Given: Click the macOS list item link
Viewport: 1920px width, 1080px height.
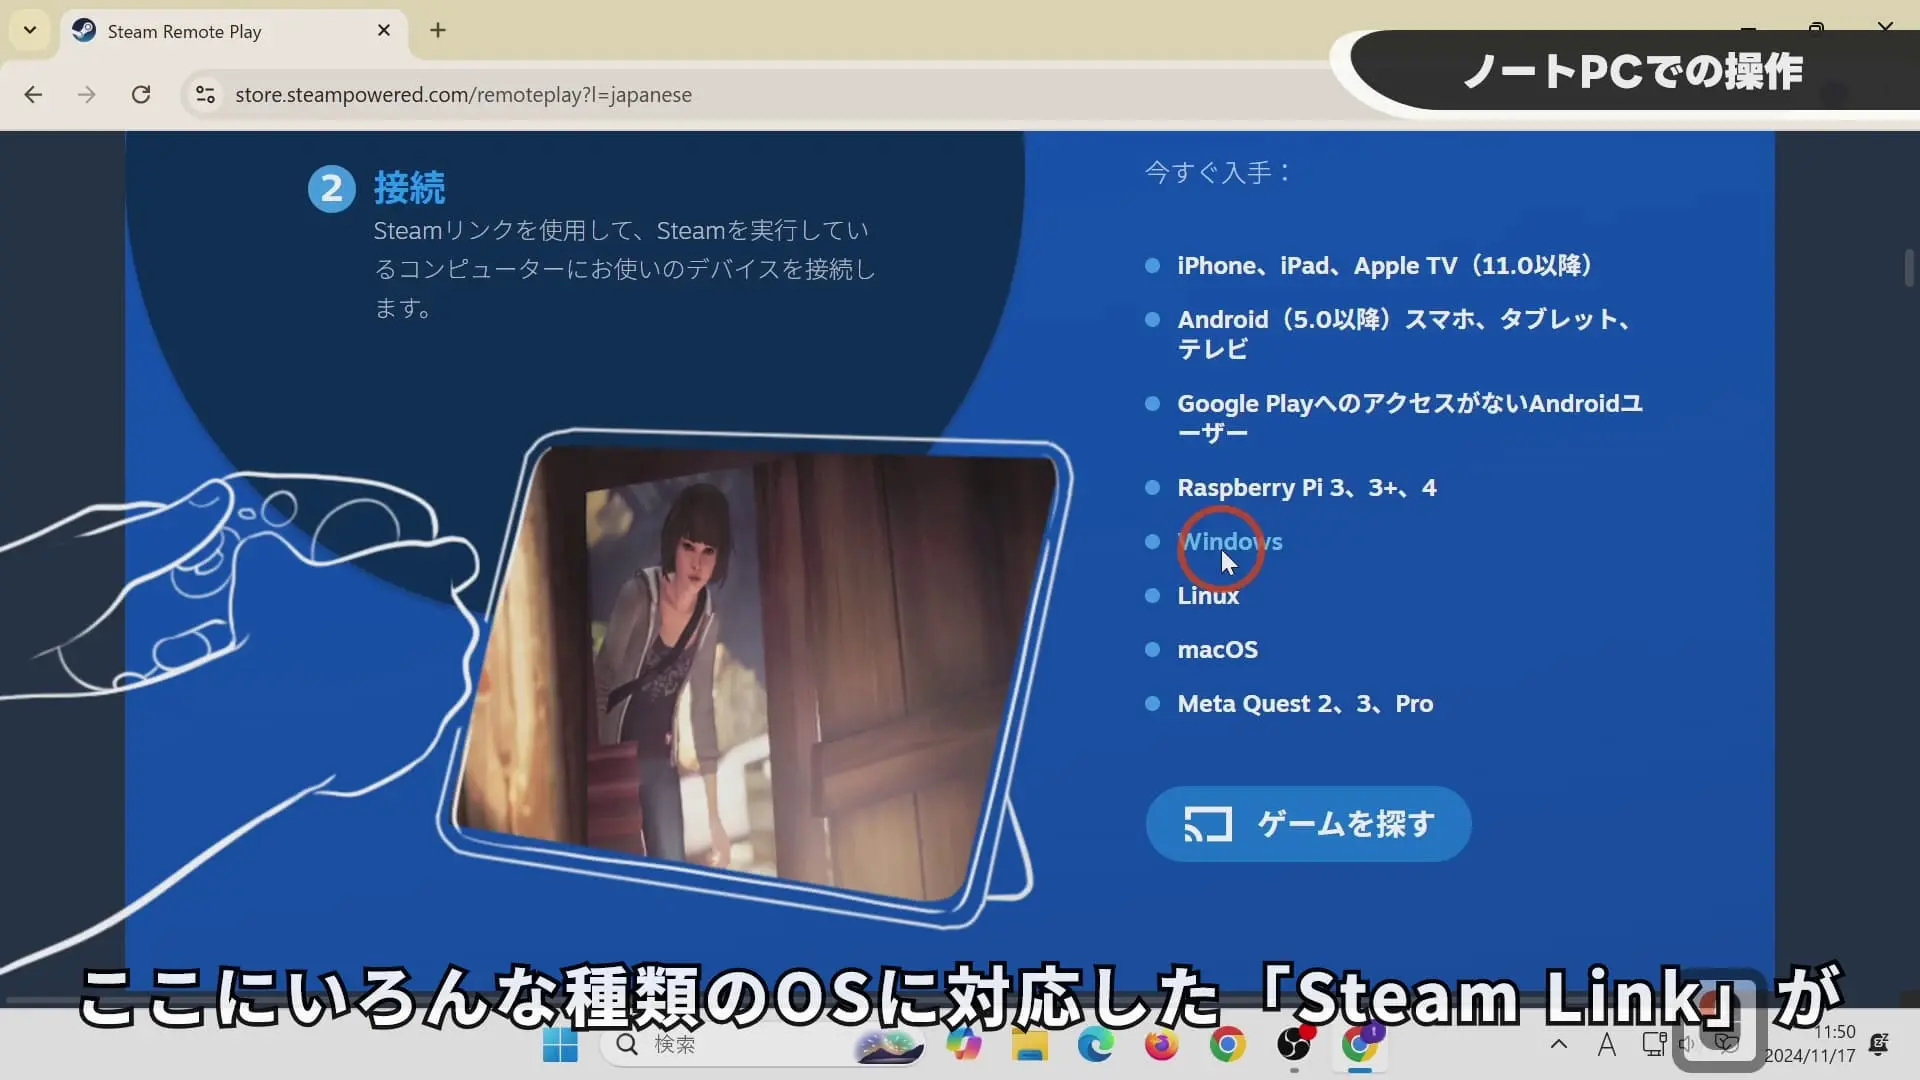Looking at the screenshot, I should (1218, 649).
